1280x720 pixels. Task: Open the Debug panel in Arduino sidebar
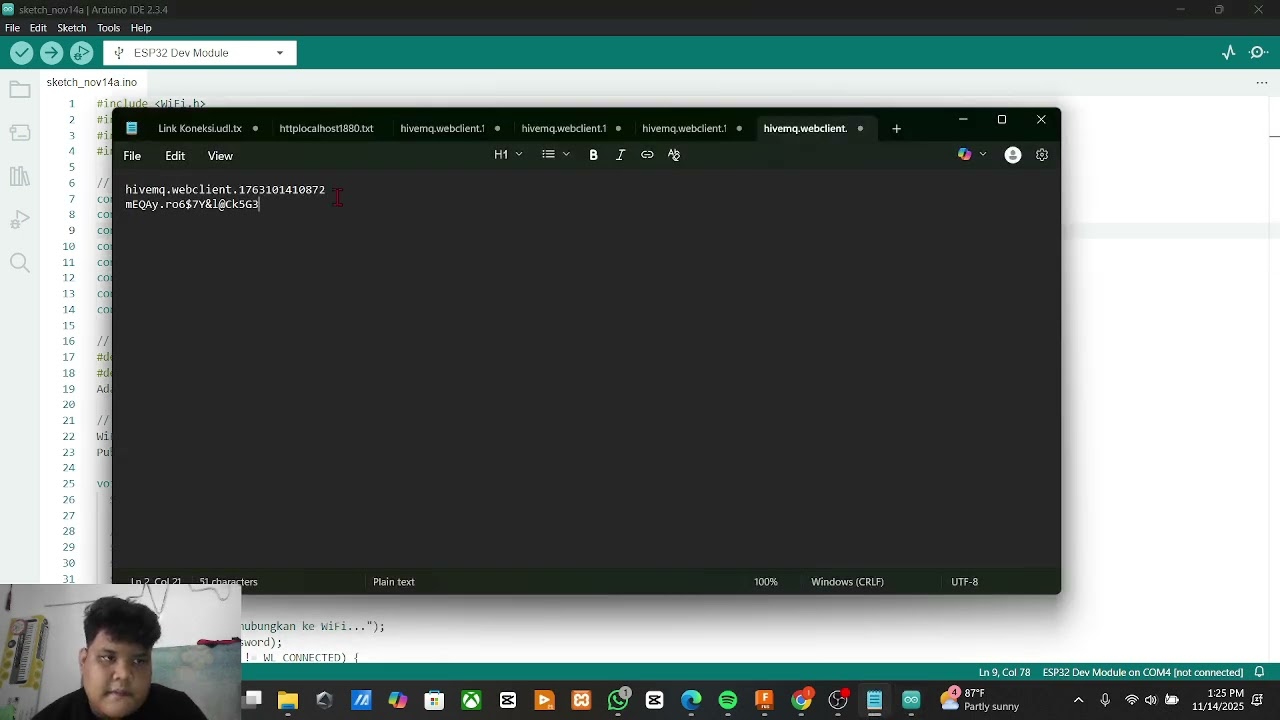19,220
